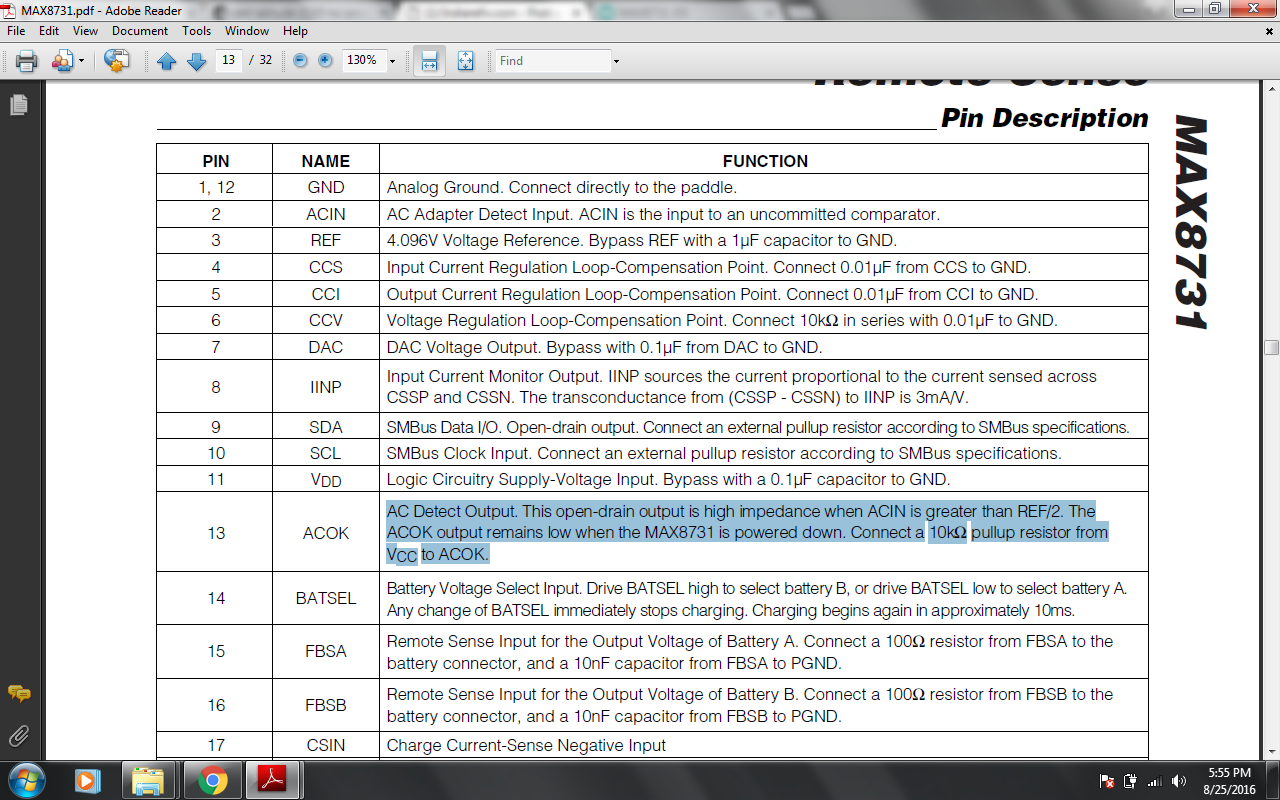Click the IINP pin name cell
This screenshot has width=1280, height=800.
326,387
